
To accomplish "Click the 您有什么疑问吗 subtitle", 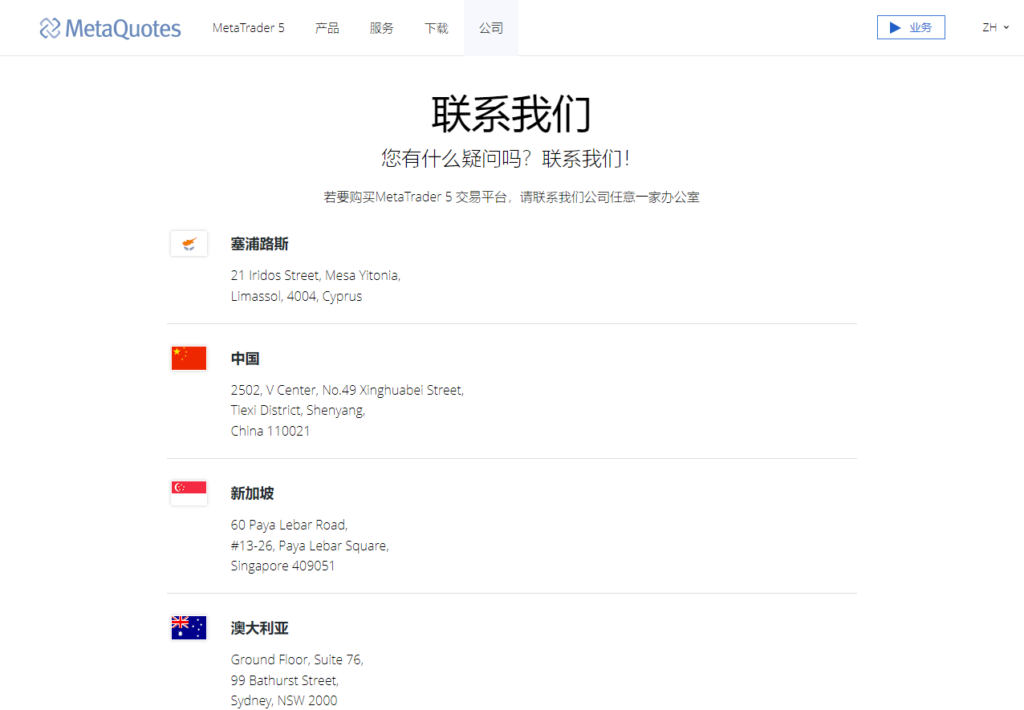I will point(505,159).
